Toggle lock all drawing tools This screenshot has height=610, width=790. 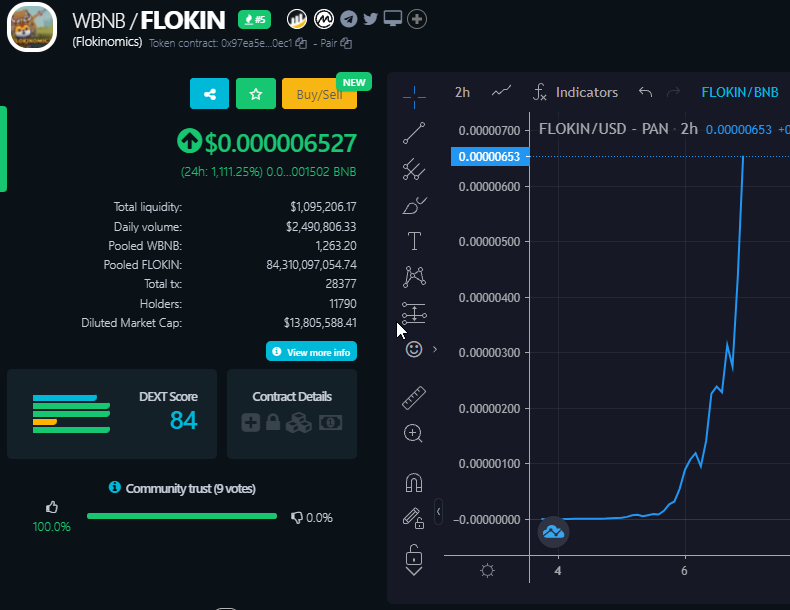(x=414, y=554)
